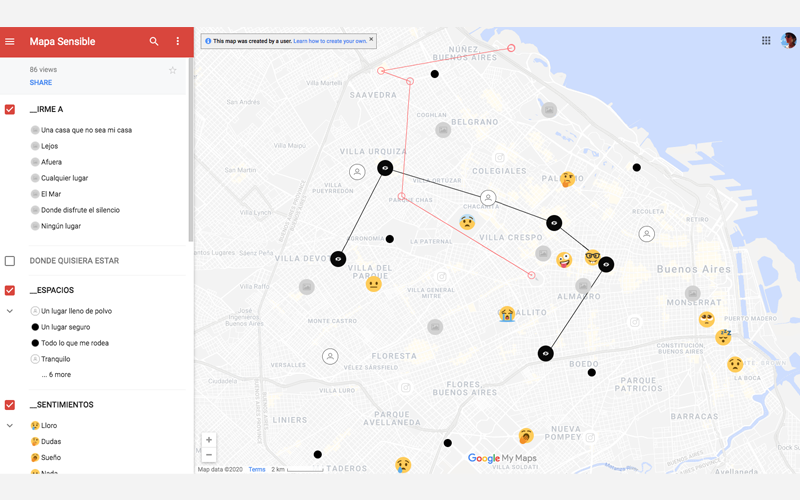Uncheck the __SENTIMIENTOS layer
This screenshot has width=800, height=500.
click(10, 405)
